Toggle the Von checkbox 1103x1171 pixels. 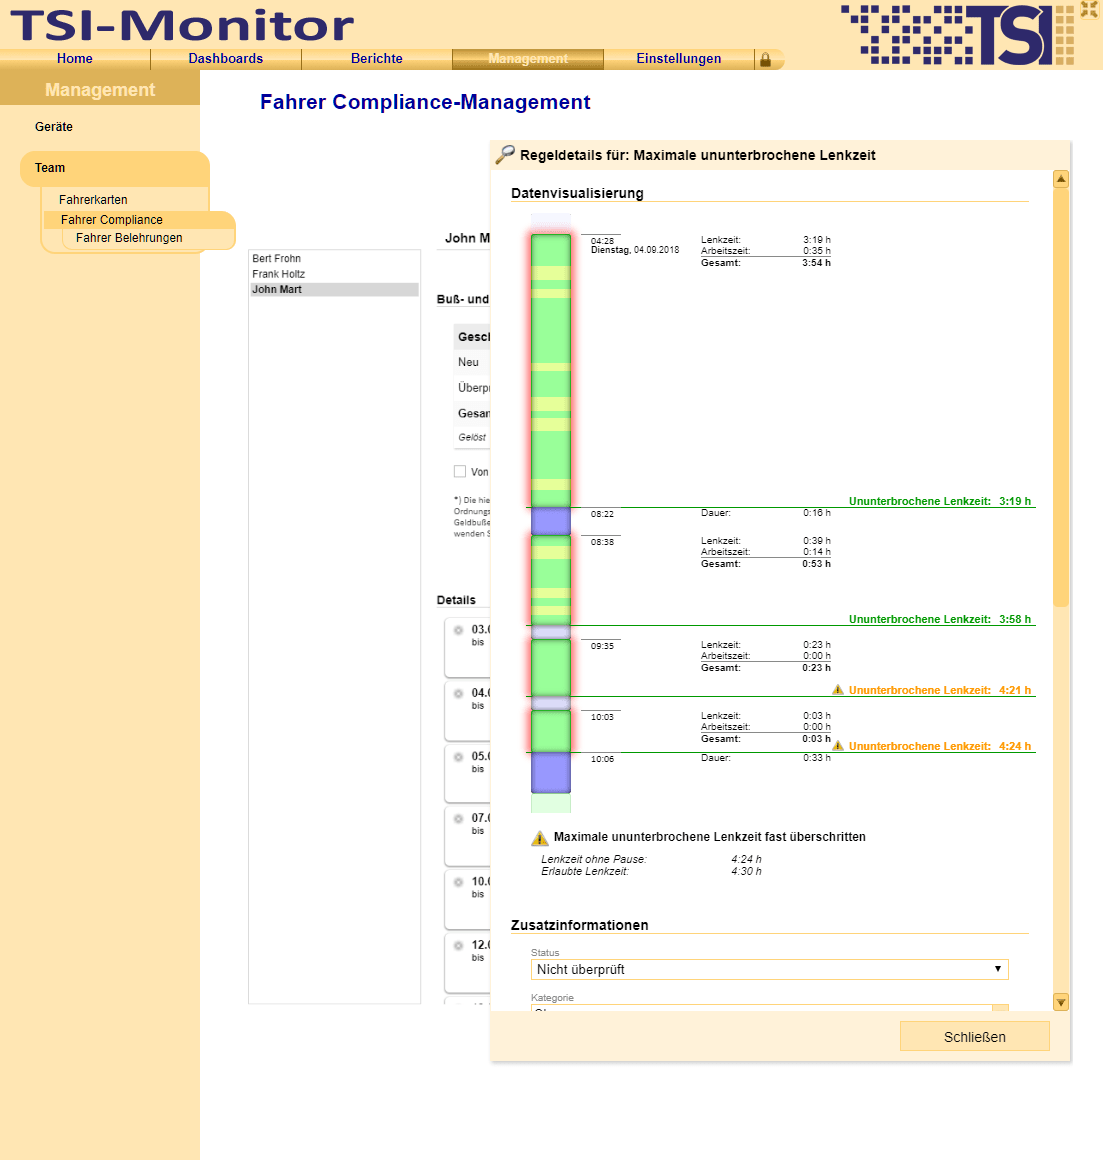pos(460,471)
